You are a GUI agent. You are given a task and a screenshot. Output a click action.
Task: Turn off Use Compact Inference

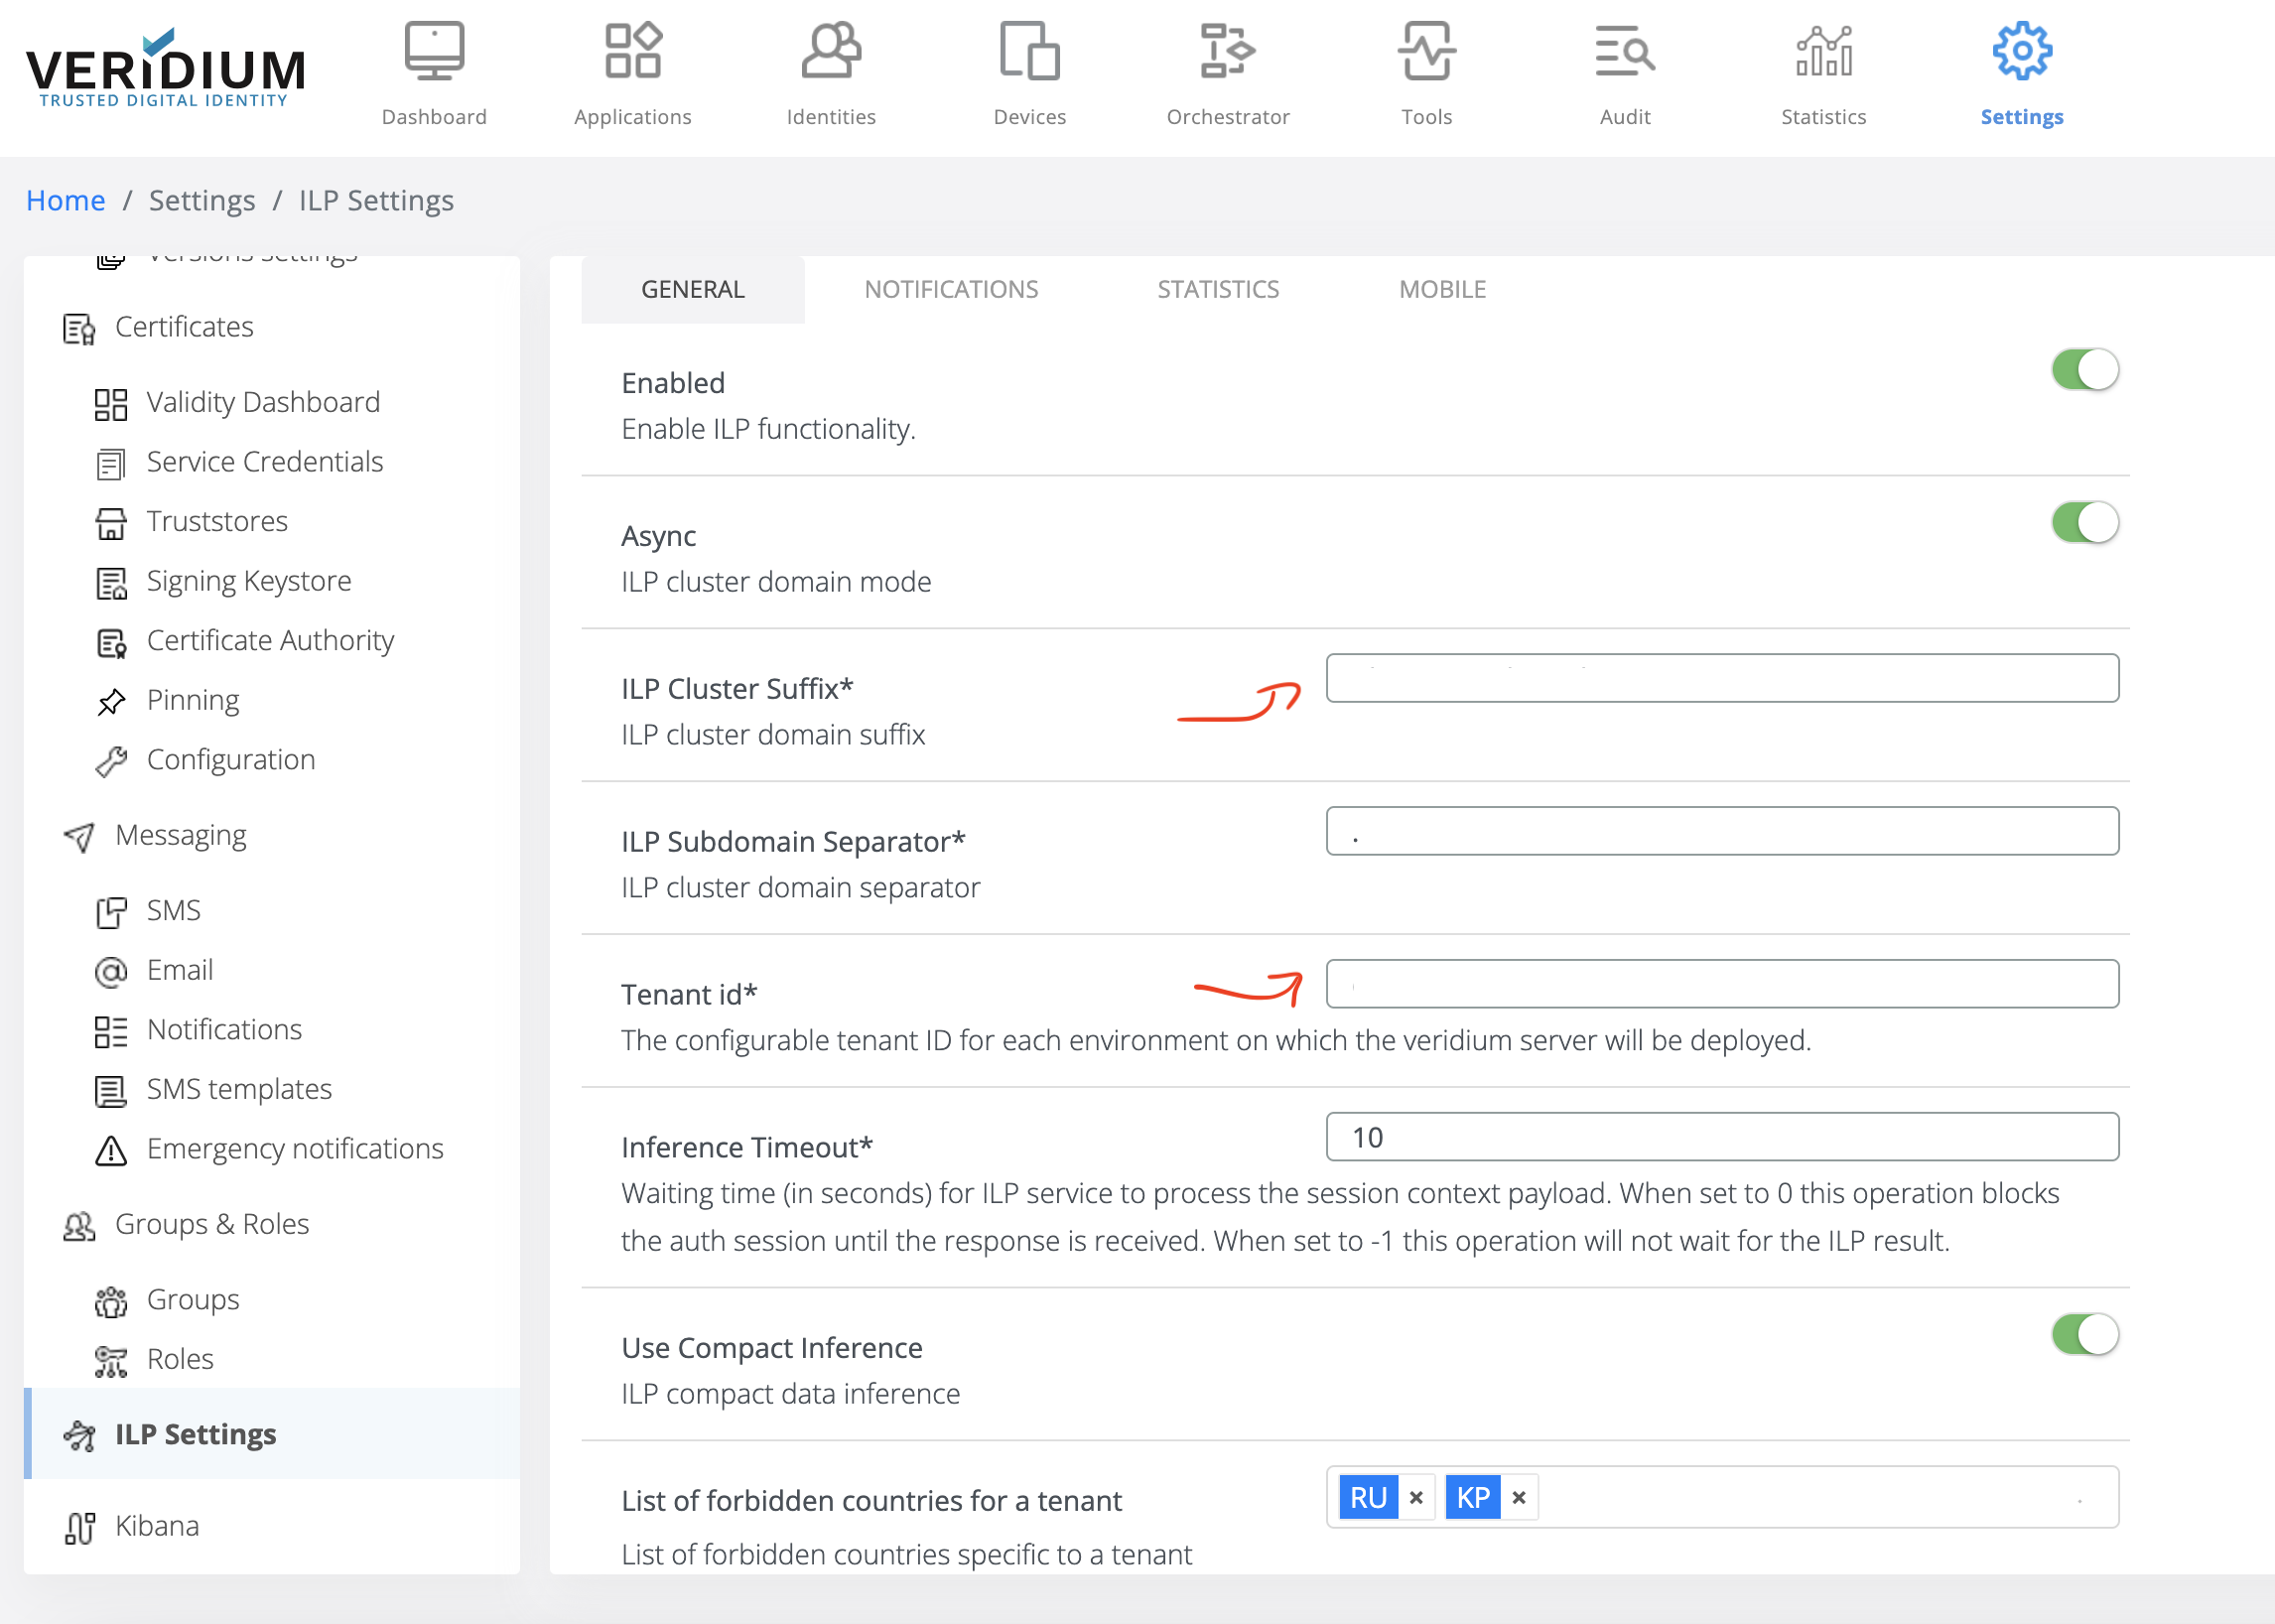point(2084,1334)
